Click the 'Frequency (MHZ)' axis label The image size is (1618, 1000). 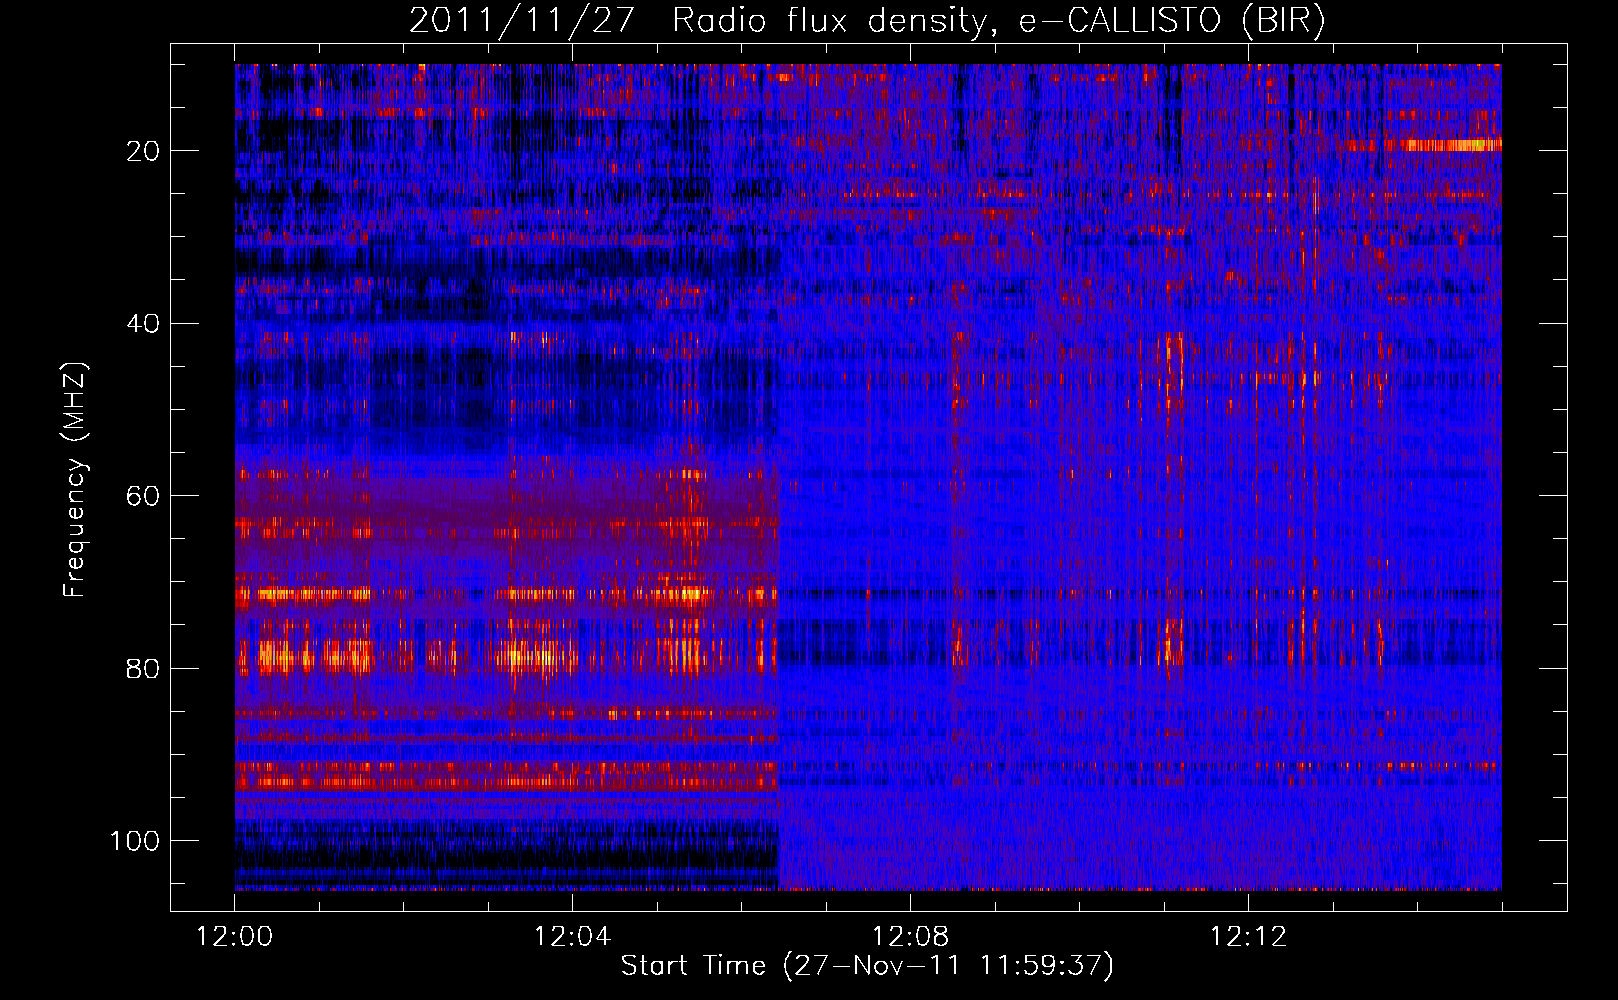(75, 479)
